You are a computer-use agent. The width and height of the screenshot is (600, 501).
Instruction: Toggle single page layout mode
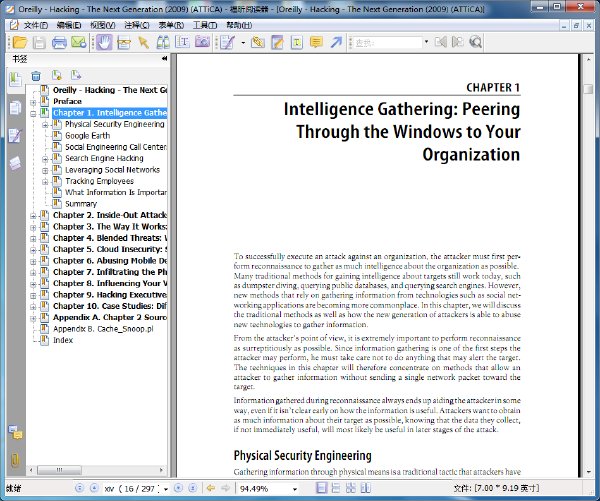coord(321,488)
